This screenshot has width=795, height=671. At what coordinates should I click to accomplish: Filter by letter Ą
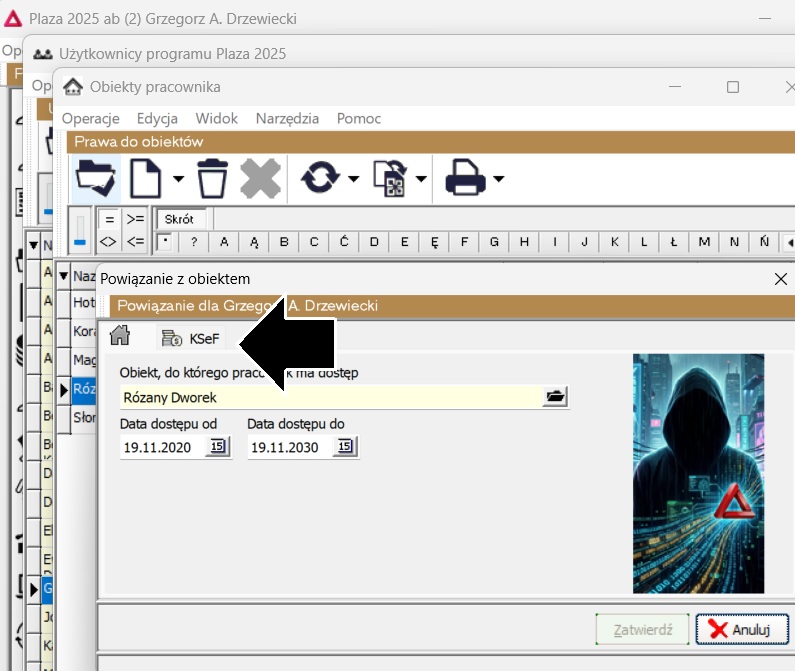pyautogui.click(x=254, y=242)
